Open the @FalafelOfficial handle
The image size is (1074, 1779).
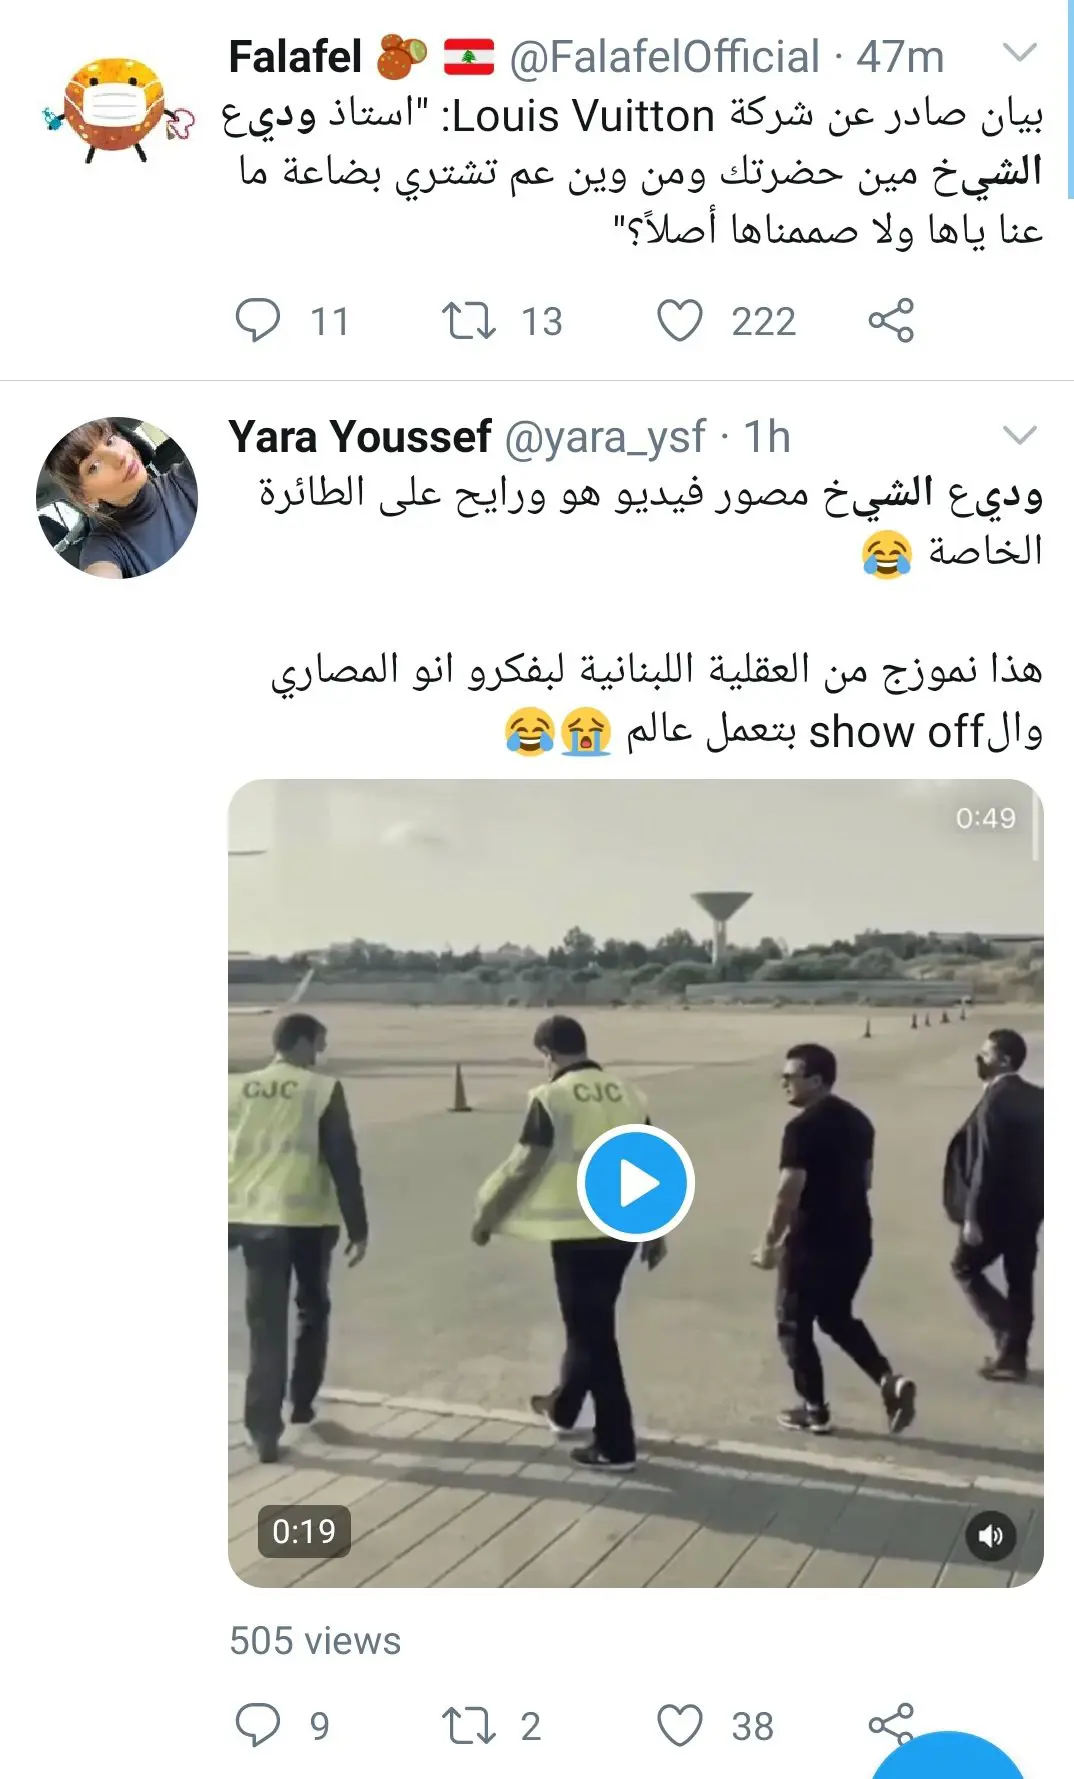[x=664, y=57]
